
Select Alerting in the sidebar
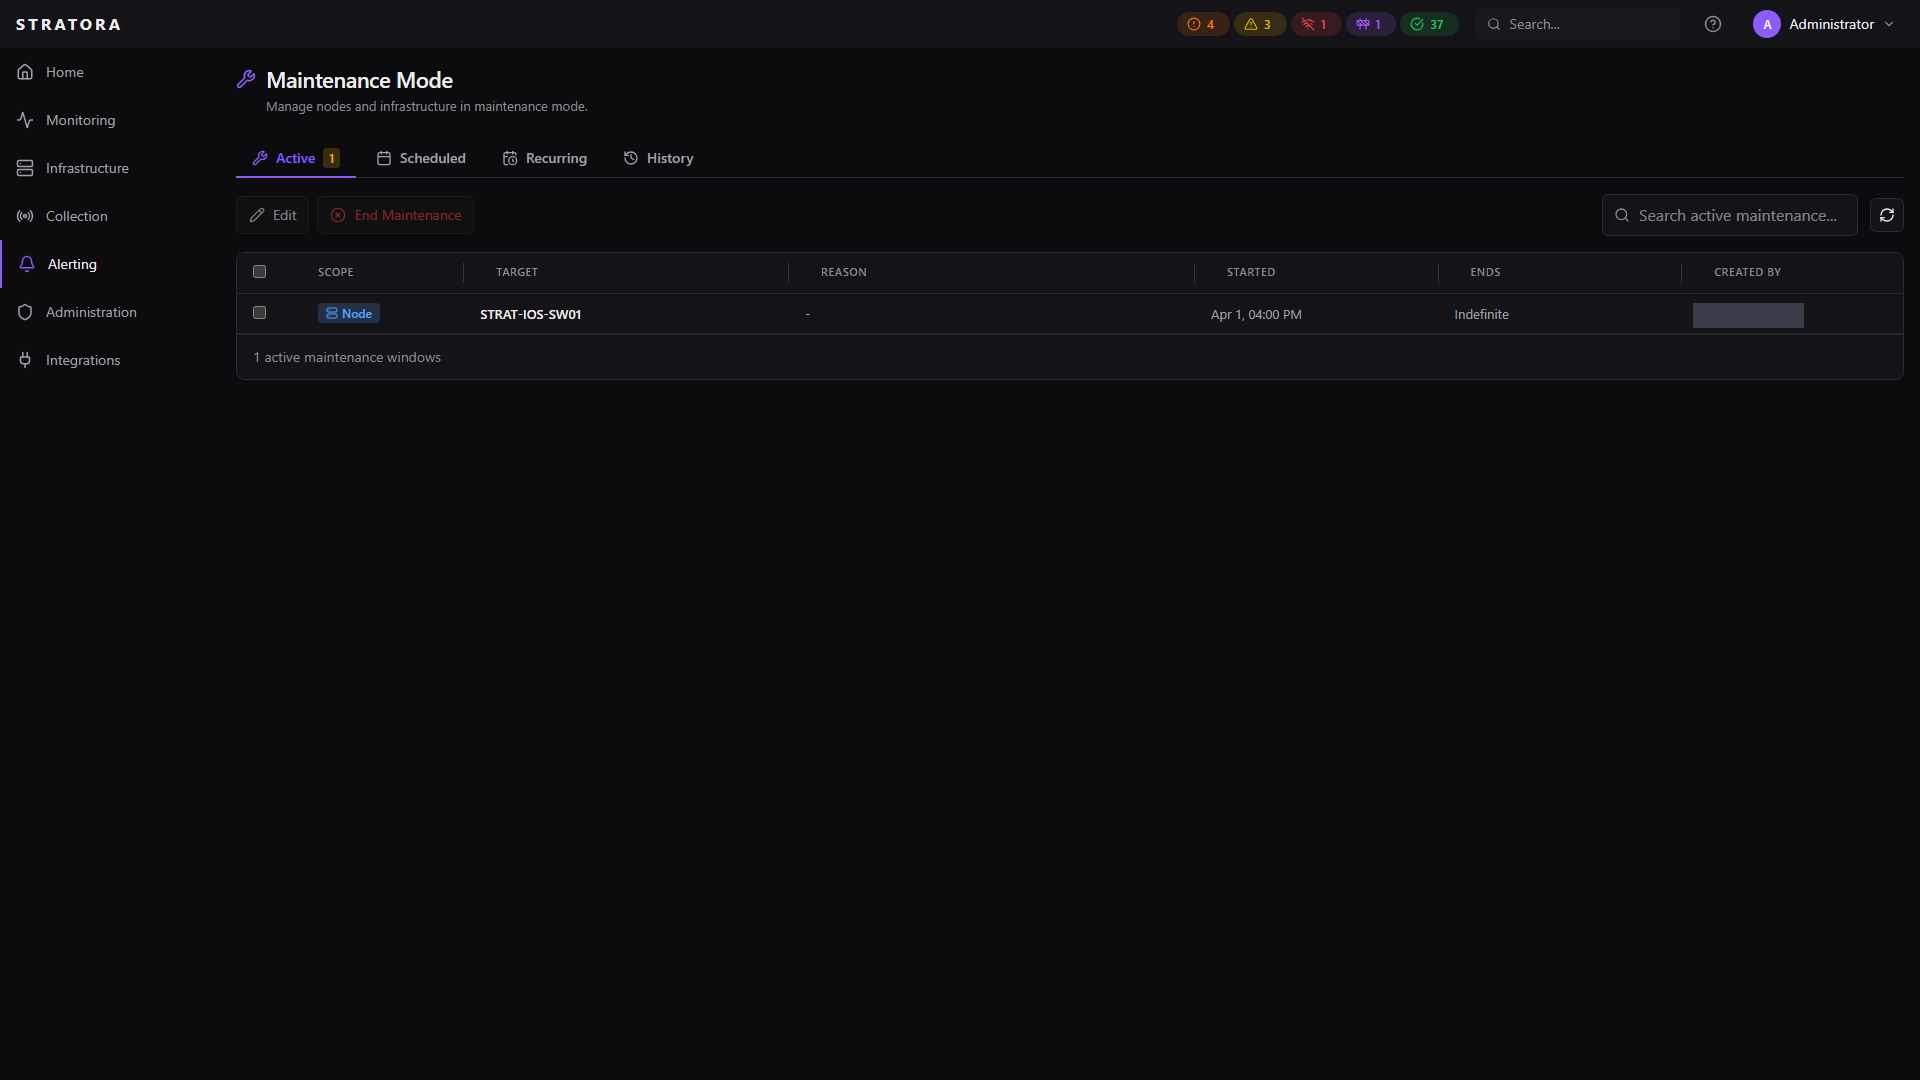coord(72,264)
